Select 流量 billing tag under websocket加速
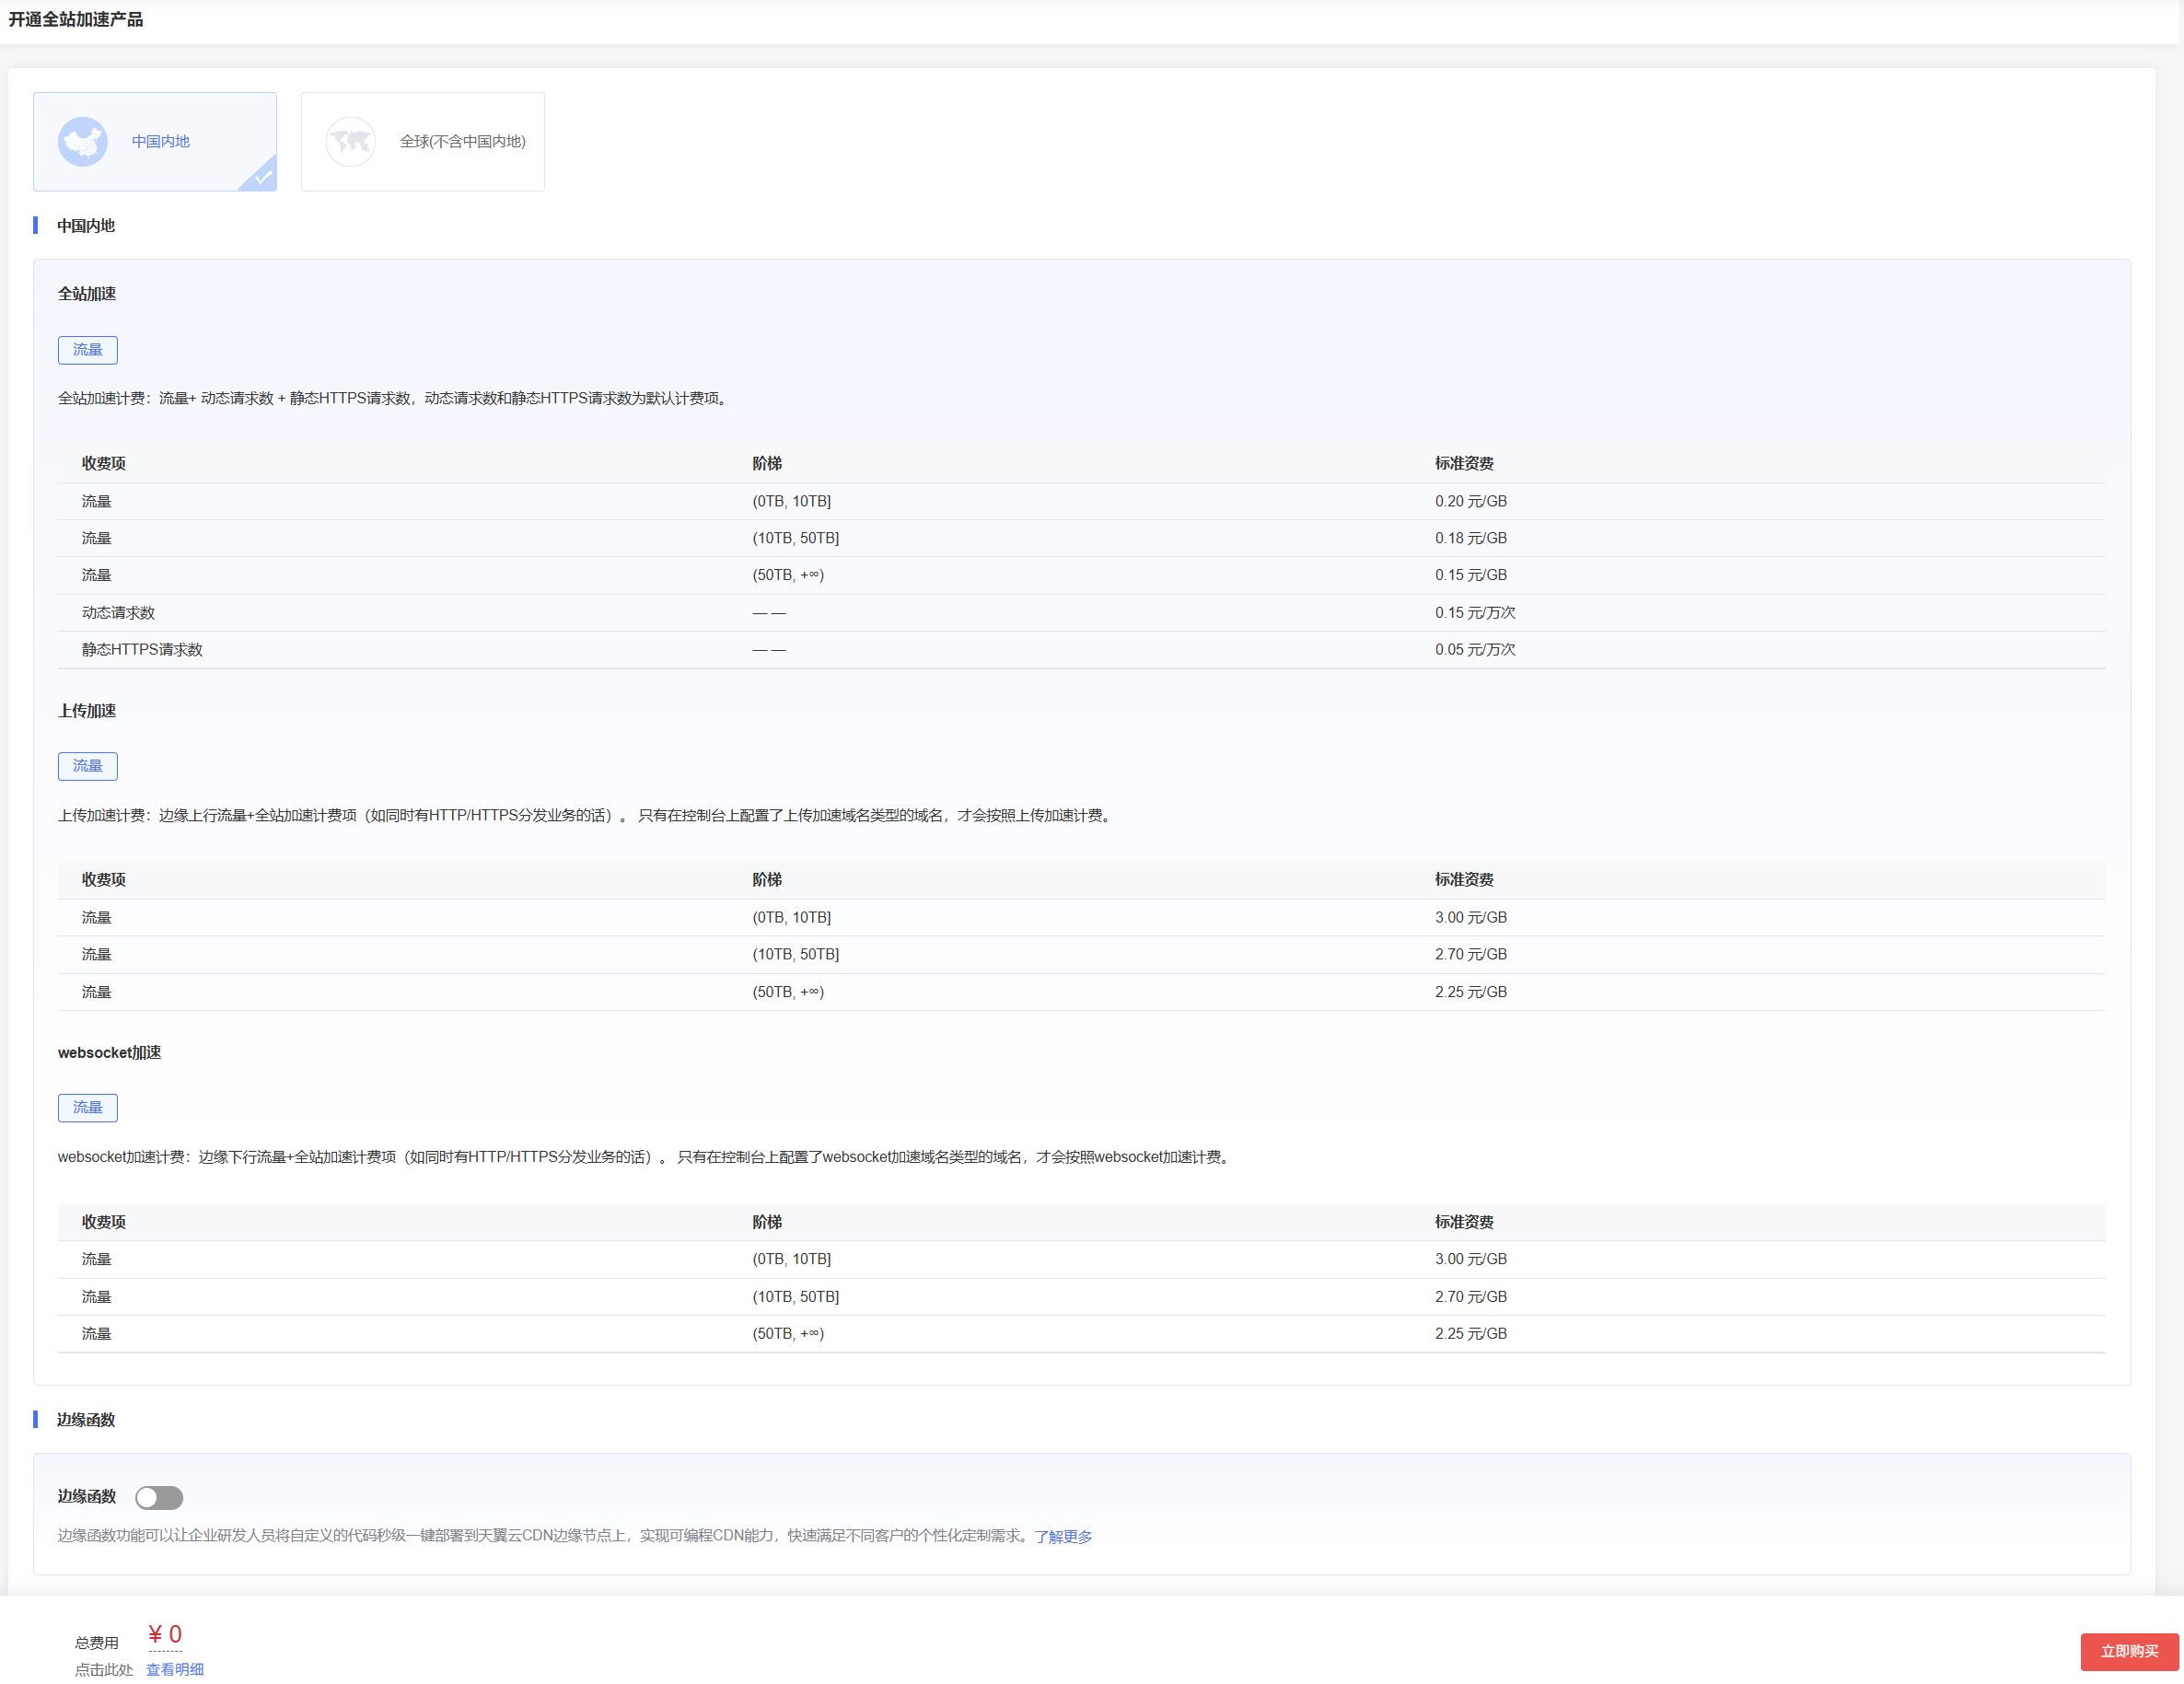This screenshot has height=1684, width=2184. (x=87, y=1107)
